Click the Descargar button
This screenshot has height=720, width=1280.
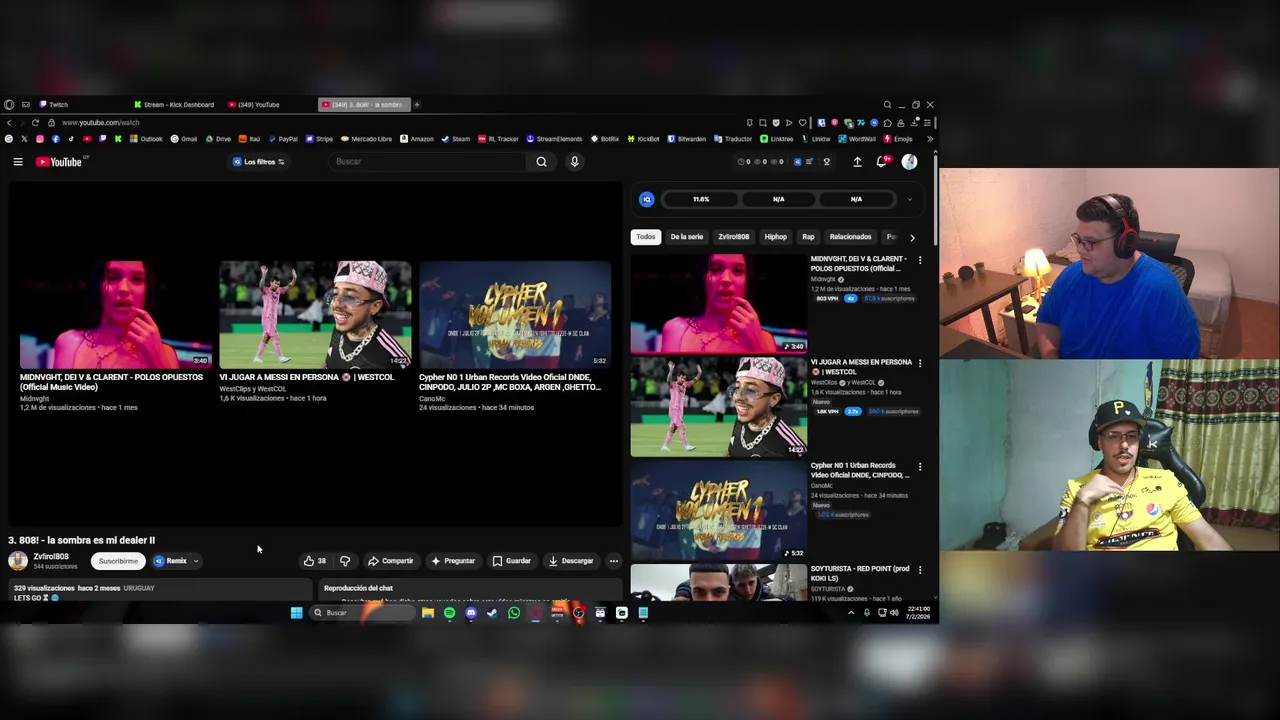click(x=571, y=561)
